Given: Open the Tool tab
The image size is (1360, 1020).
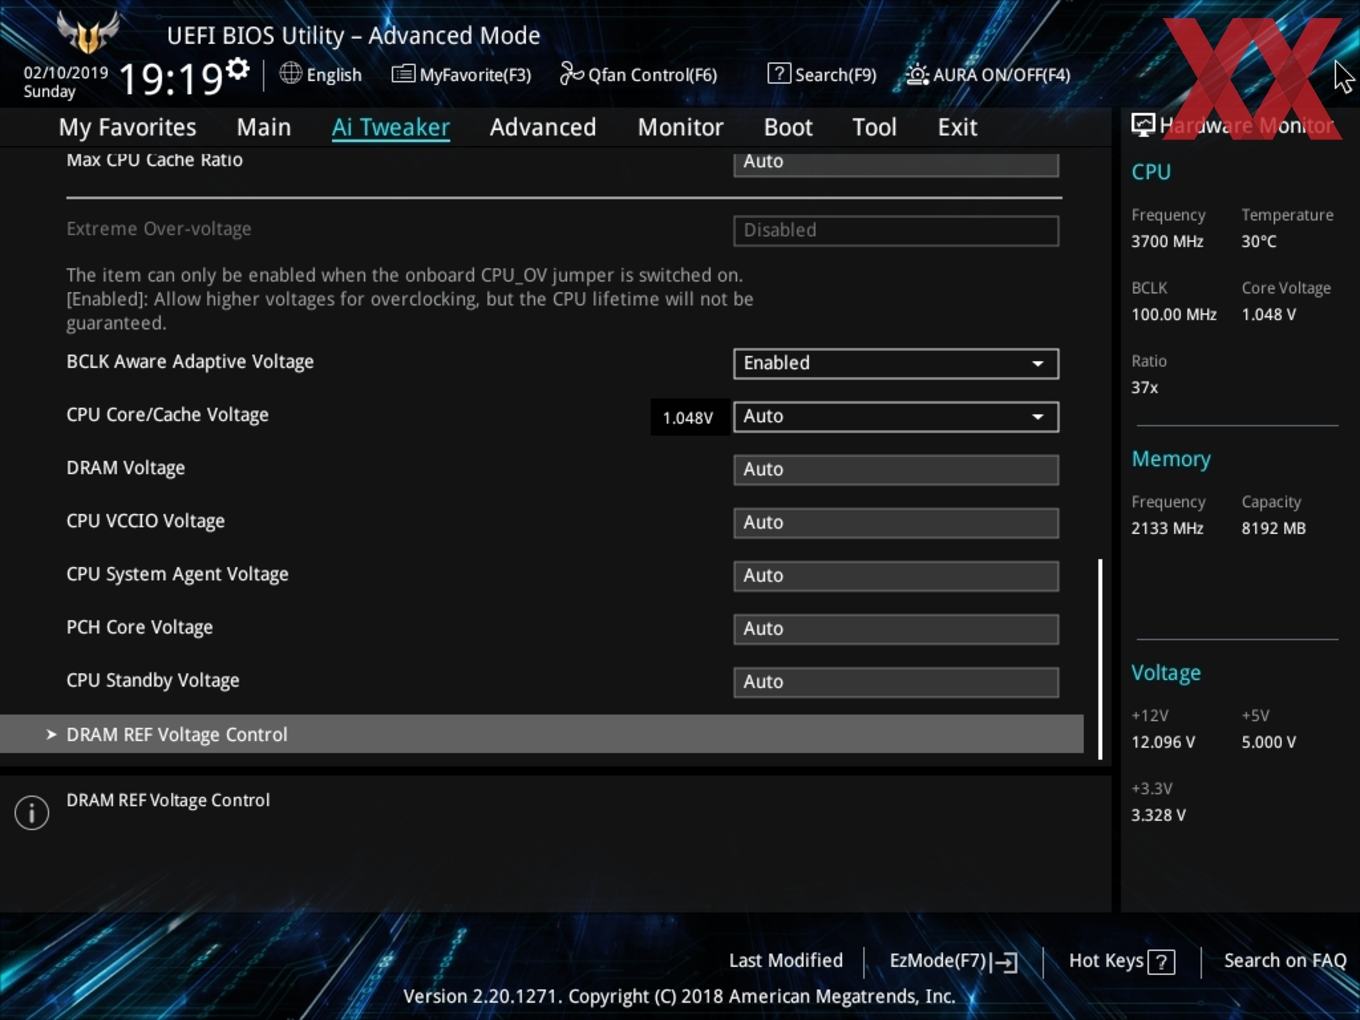Looking at the screenshot, I should [874, 127].
